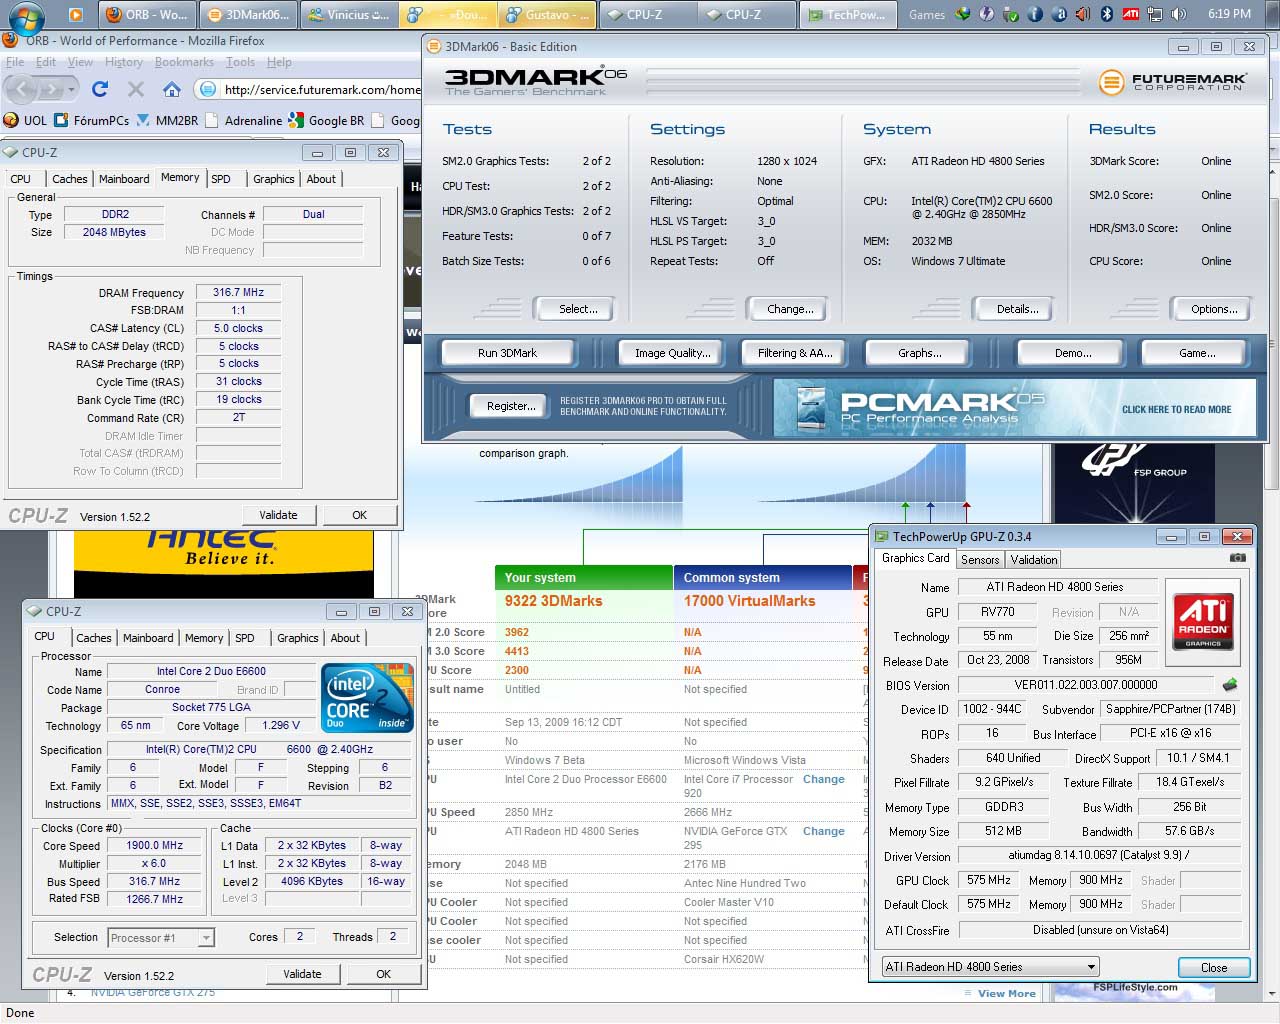The image size is (1280, 1024).
Task: Click the PCMark05 read more banner
Action: (x=1014, y=408)
